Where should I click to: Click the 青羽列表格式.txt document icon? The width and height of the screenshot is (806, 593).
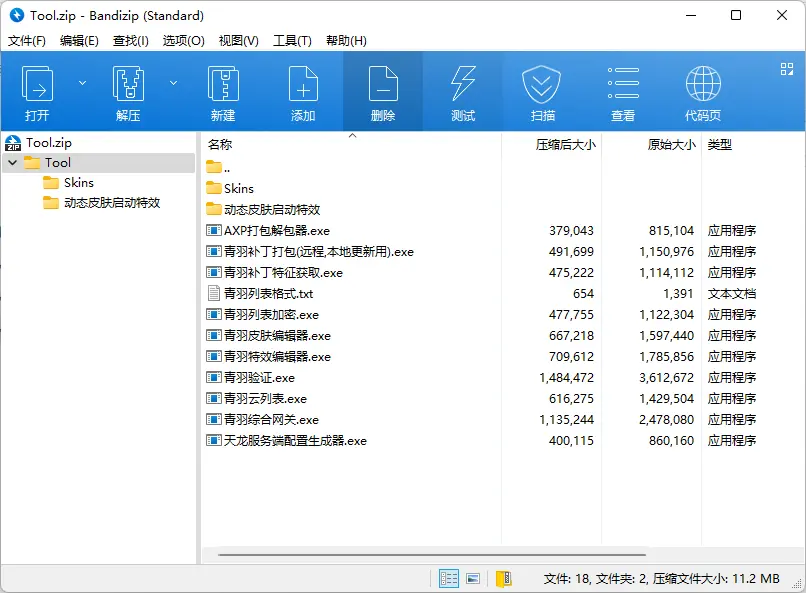[x=213, y=293]
